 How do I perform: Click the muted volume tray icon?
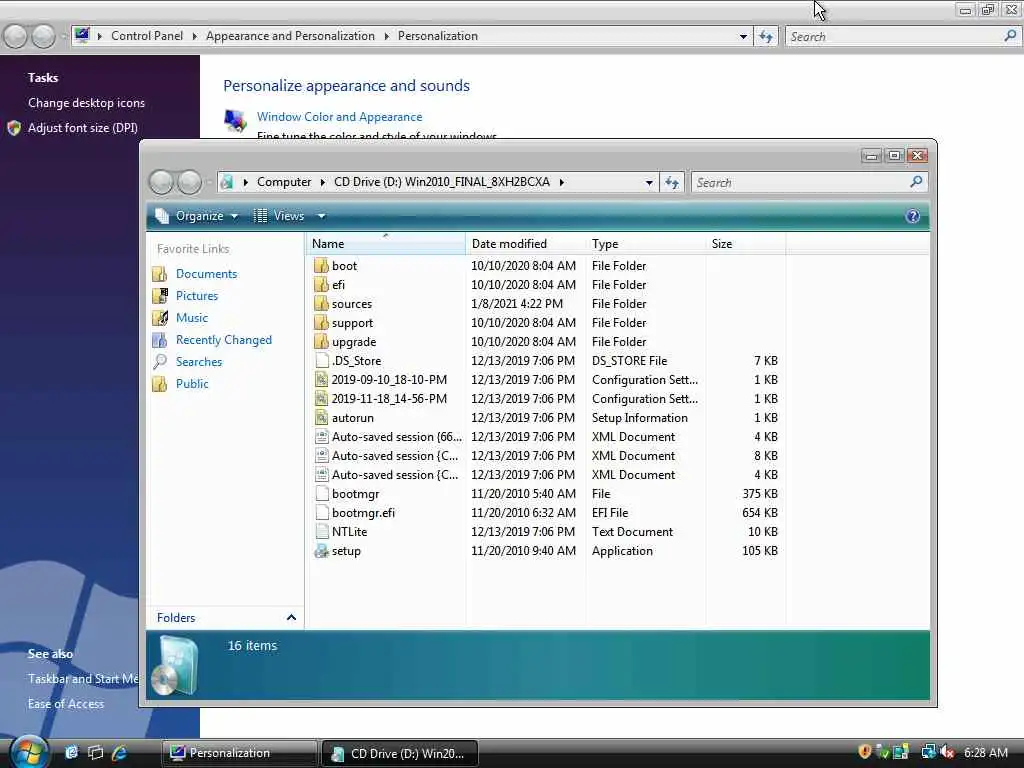click(948, 752)
